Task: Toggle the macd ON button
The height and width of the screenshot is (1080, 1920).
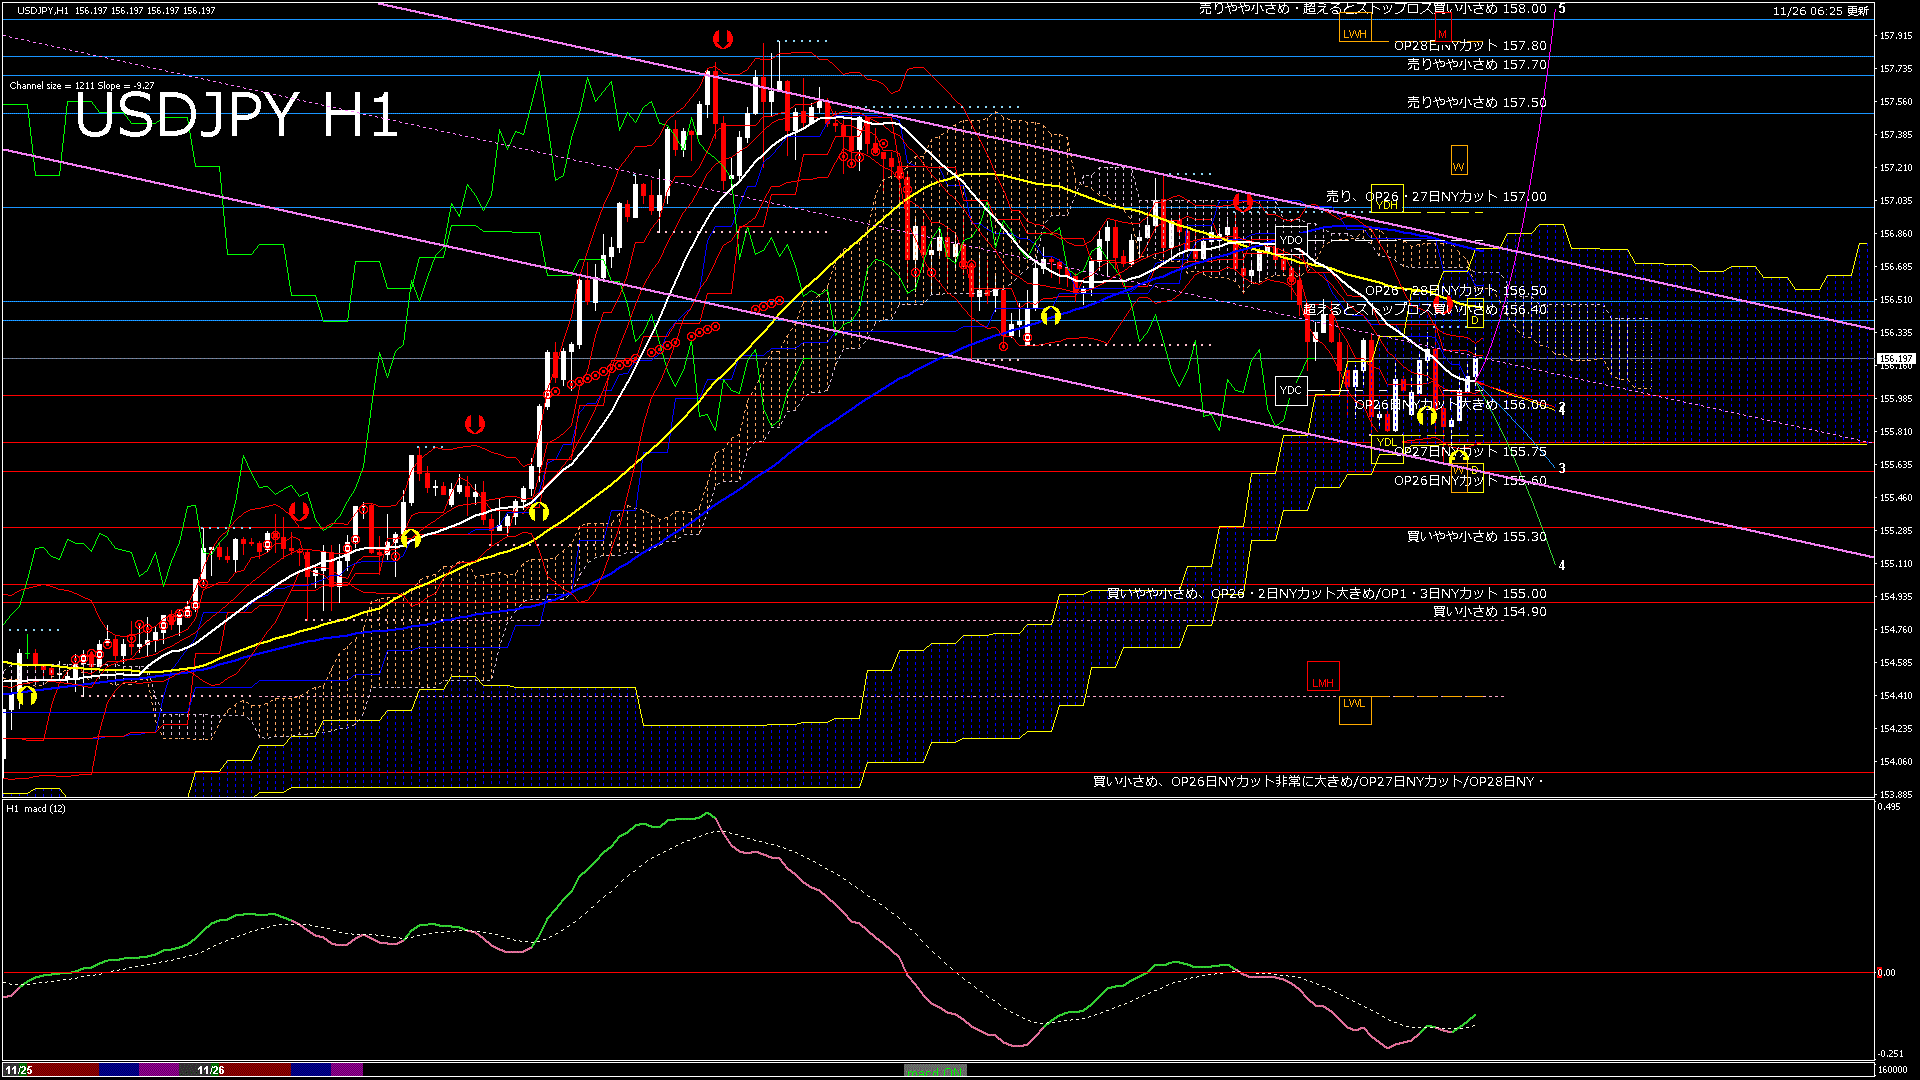Action: [935, 1071]
